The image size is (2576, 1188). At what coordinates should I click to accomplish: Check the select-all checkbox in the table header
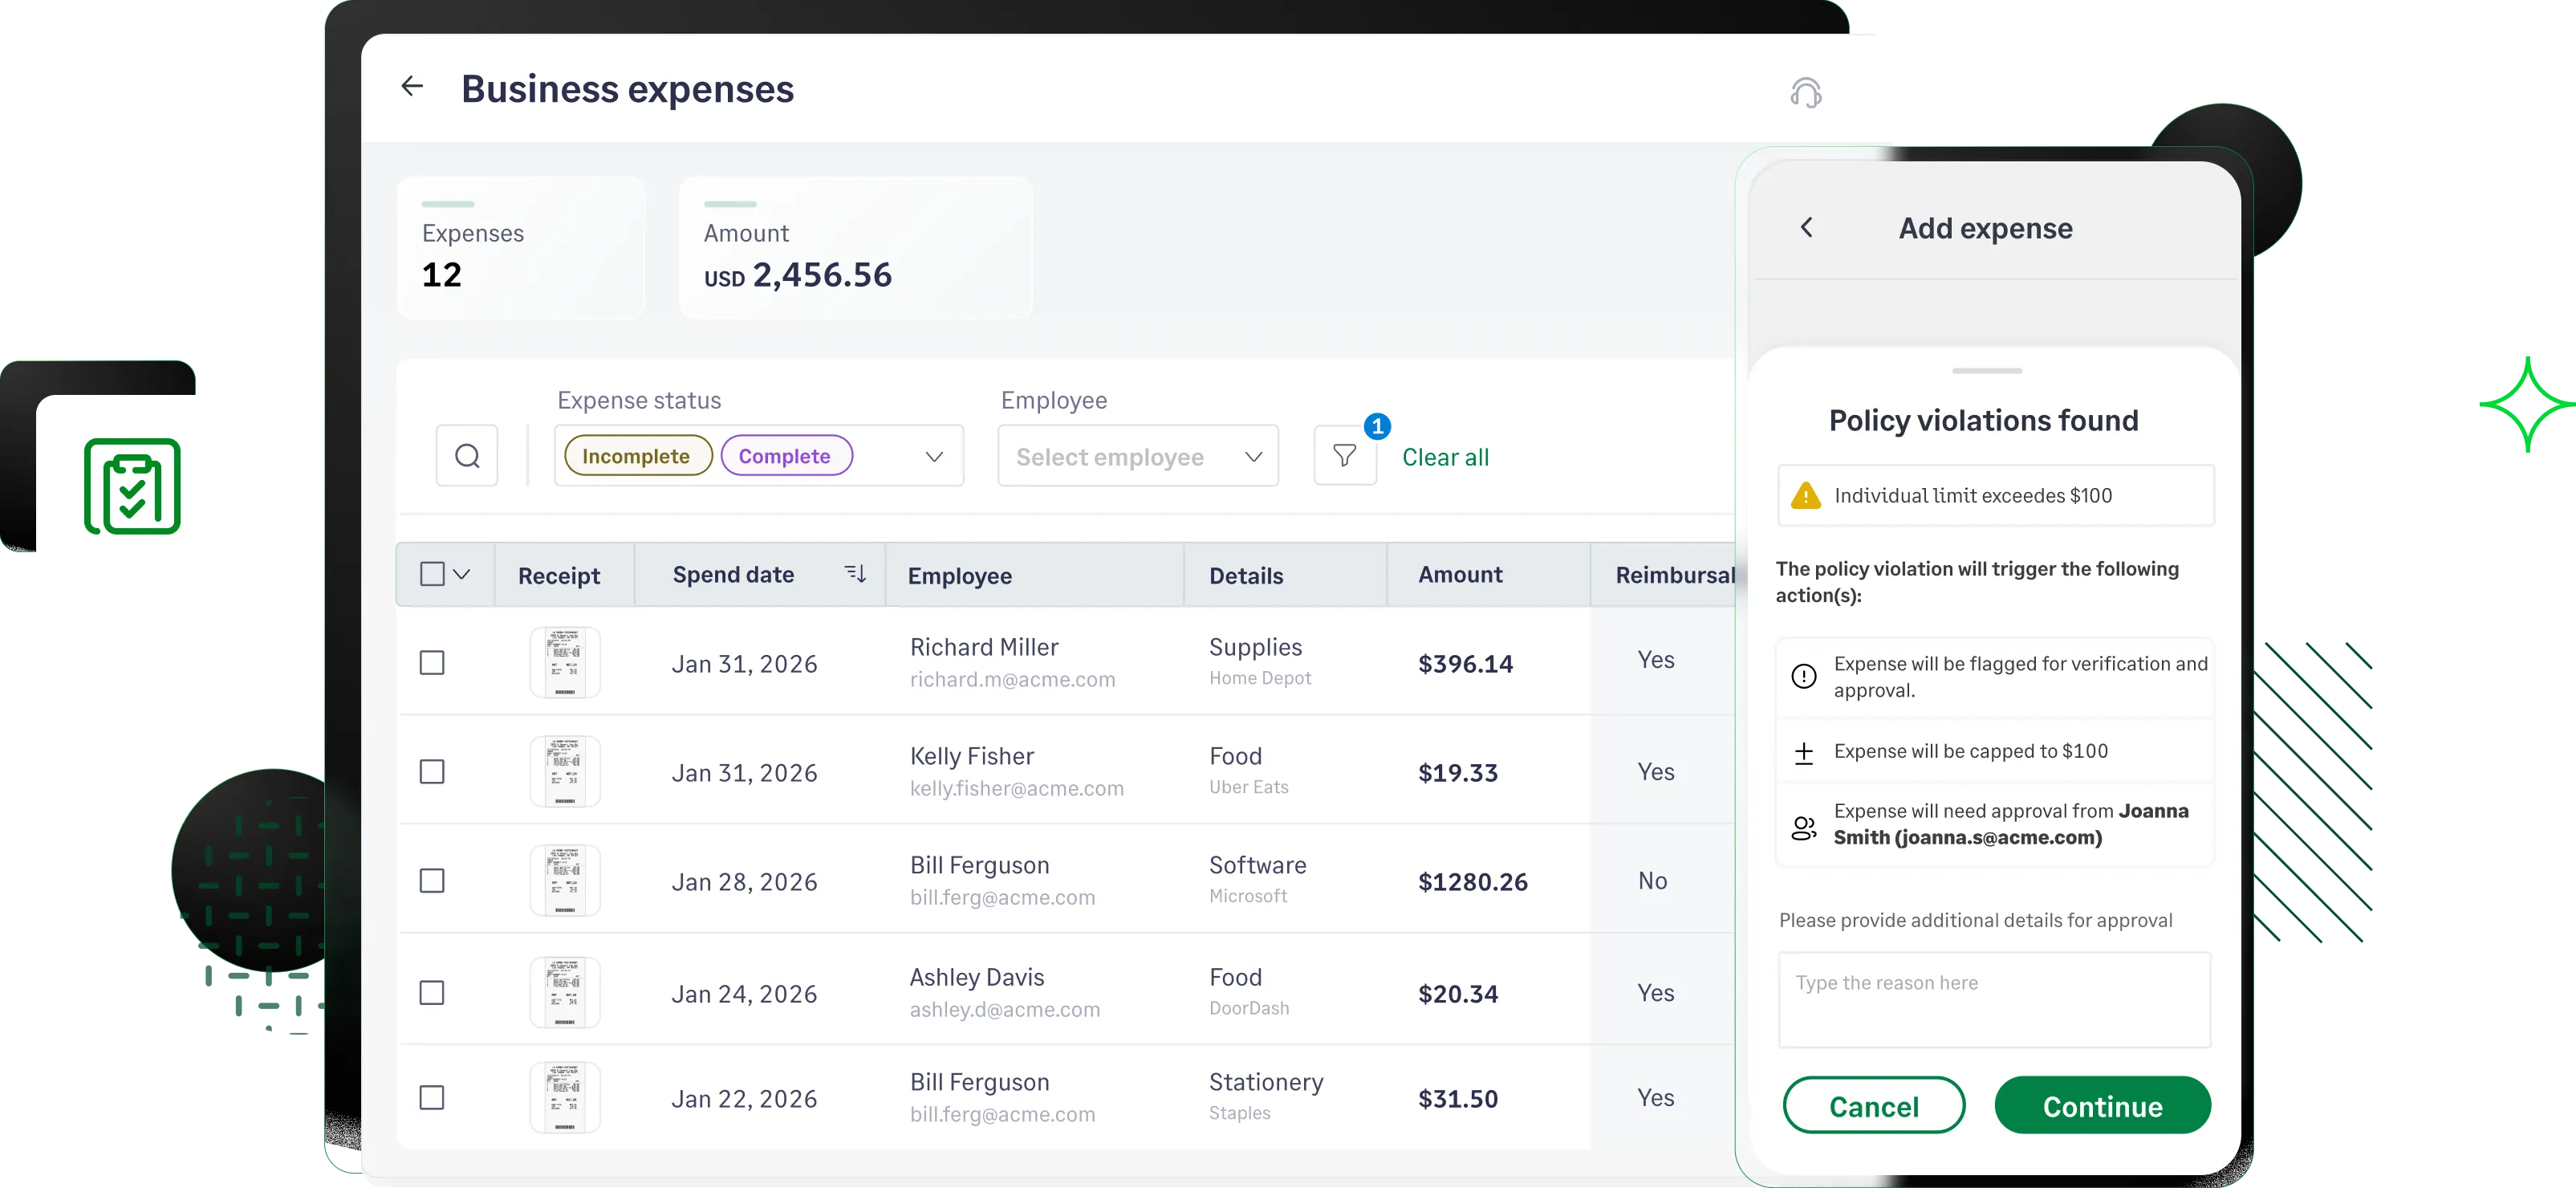click(x=431, y=573)
